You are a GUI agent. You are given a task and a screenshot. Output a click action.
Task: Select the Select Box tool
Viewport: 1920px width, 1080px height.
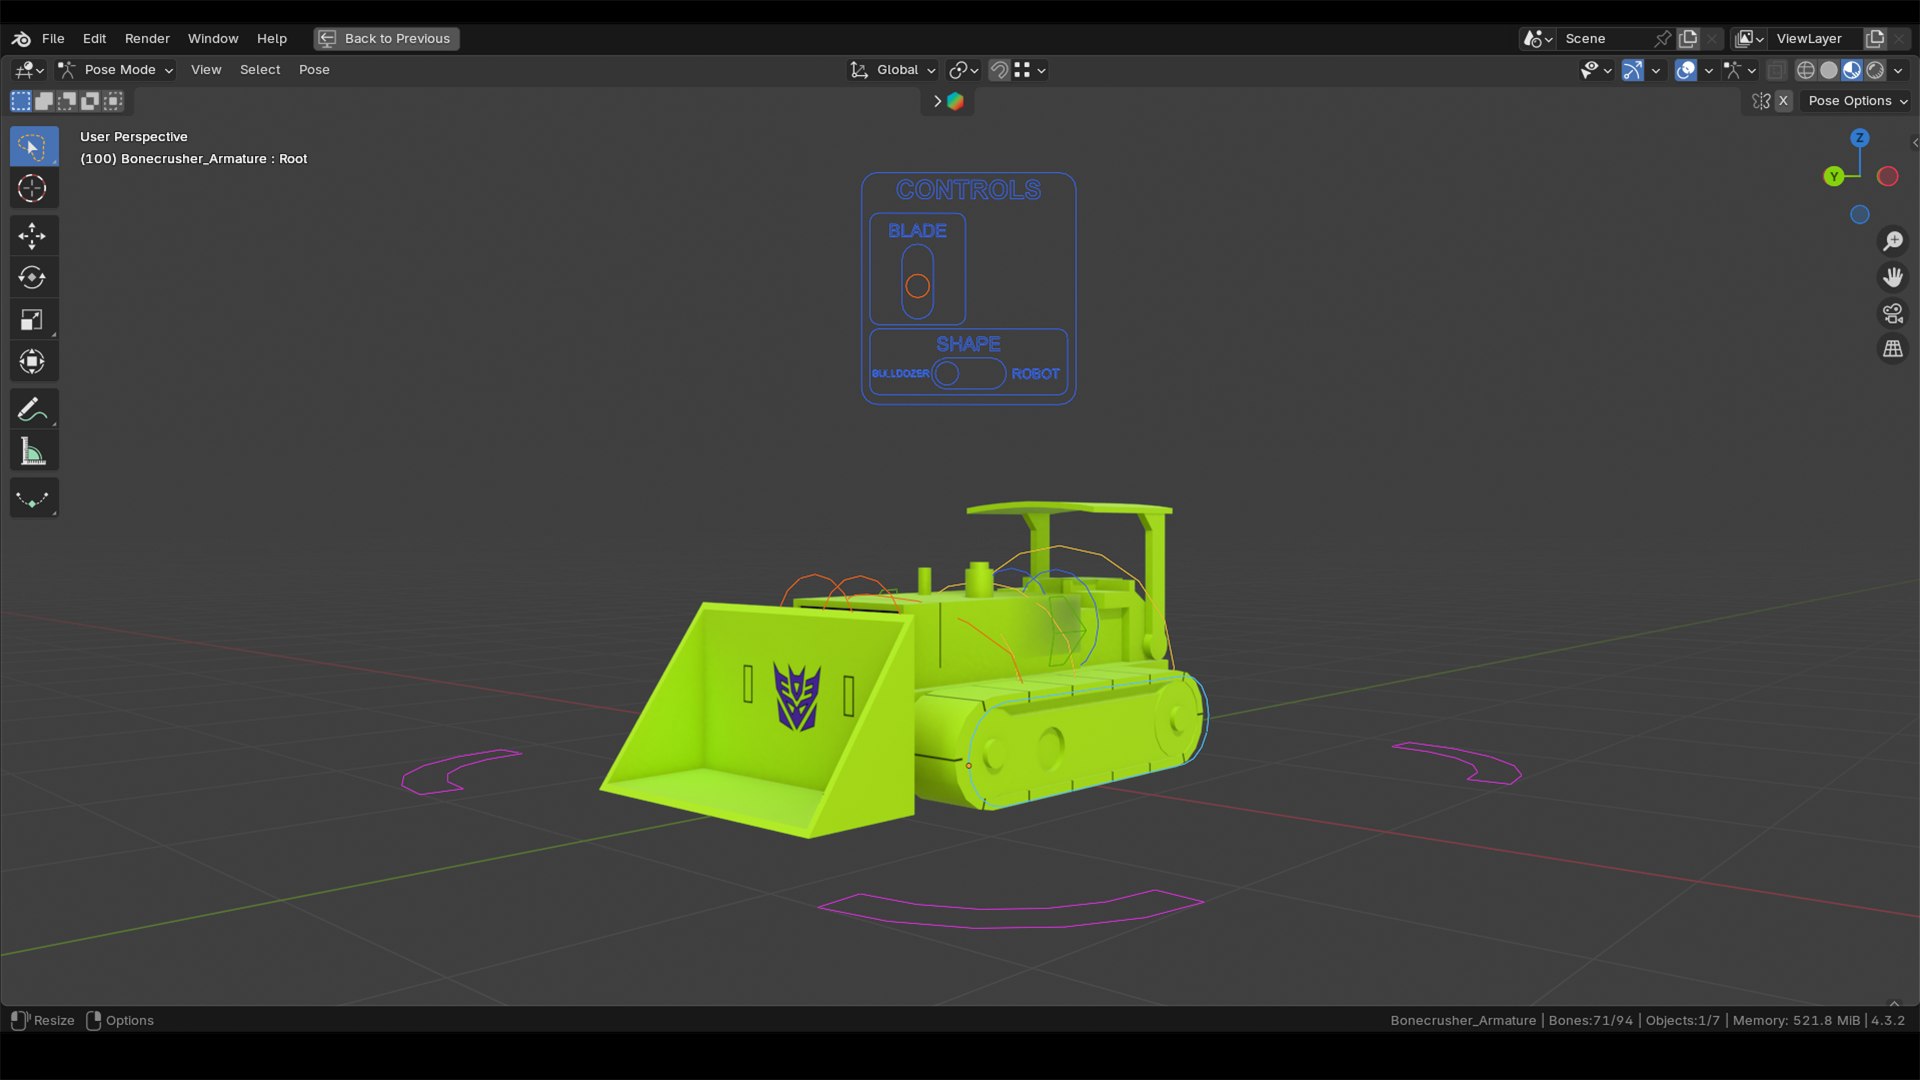coord(33,147)
